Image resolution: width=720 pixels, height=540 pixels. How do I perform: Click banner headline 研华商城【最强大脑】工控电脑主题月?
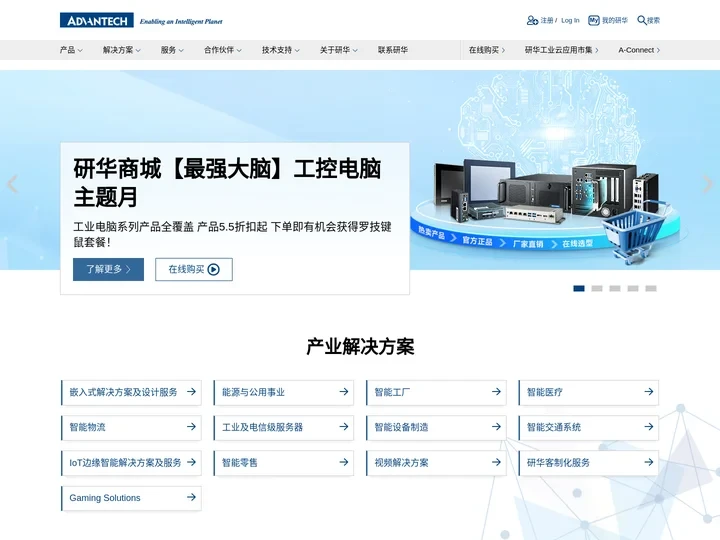click(227, 183)
